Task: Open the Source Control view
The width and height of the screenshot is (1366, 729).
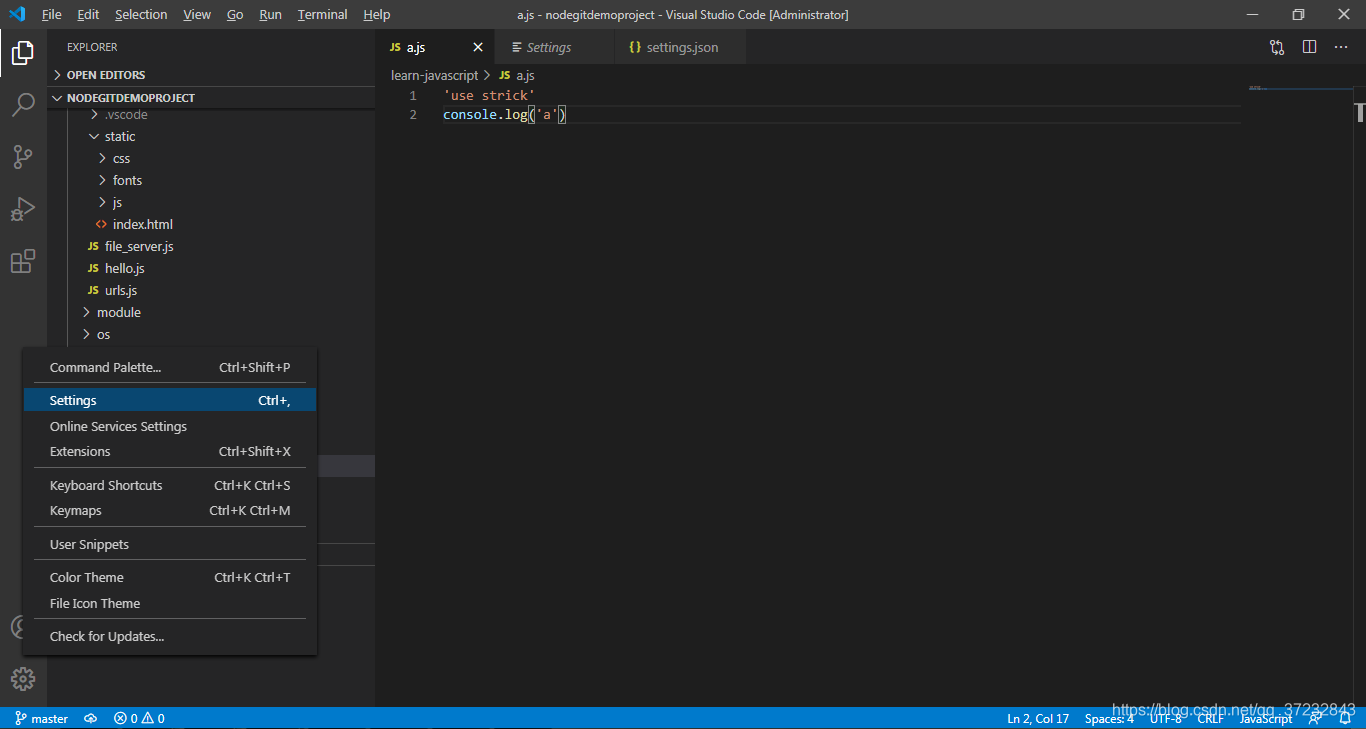Action: 23,157
